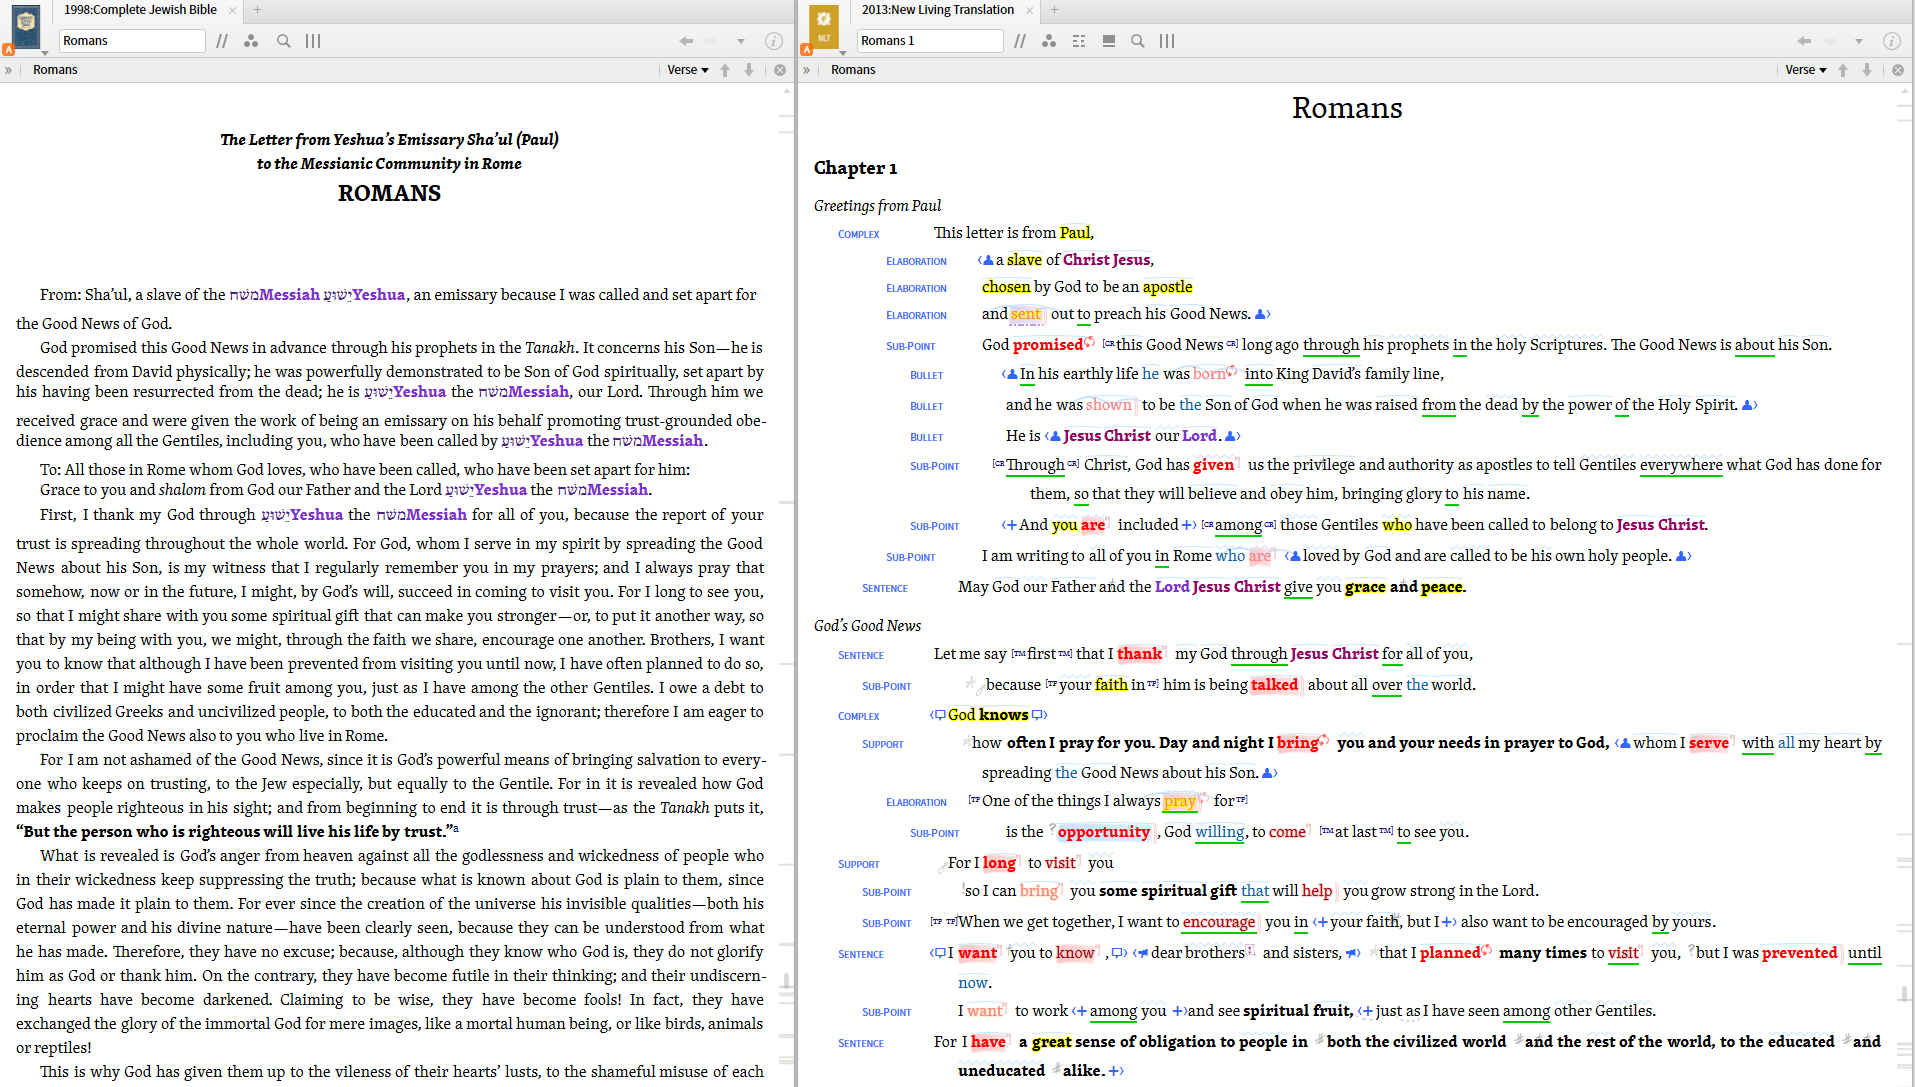Click the Chapter 1 heading
Screen dimensions: 1915x1087
(856, 168)
